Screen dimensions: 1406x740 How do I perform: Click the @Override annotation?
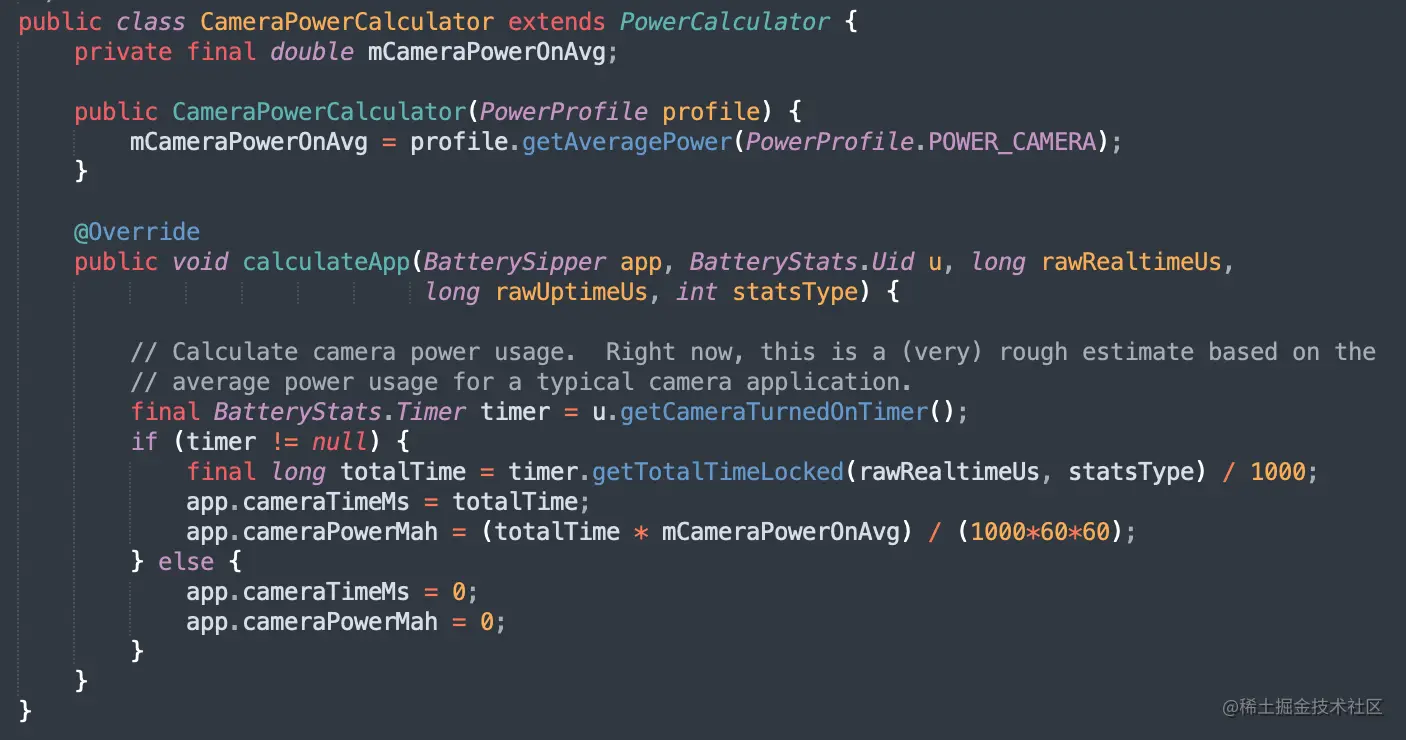tap(137, 232)
